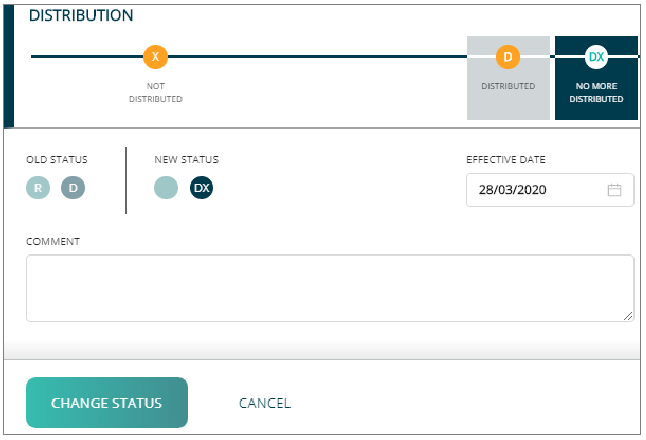Click the resize handle of the comment box

pyautogui.click(x=628, y=316)
